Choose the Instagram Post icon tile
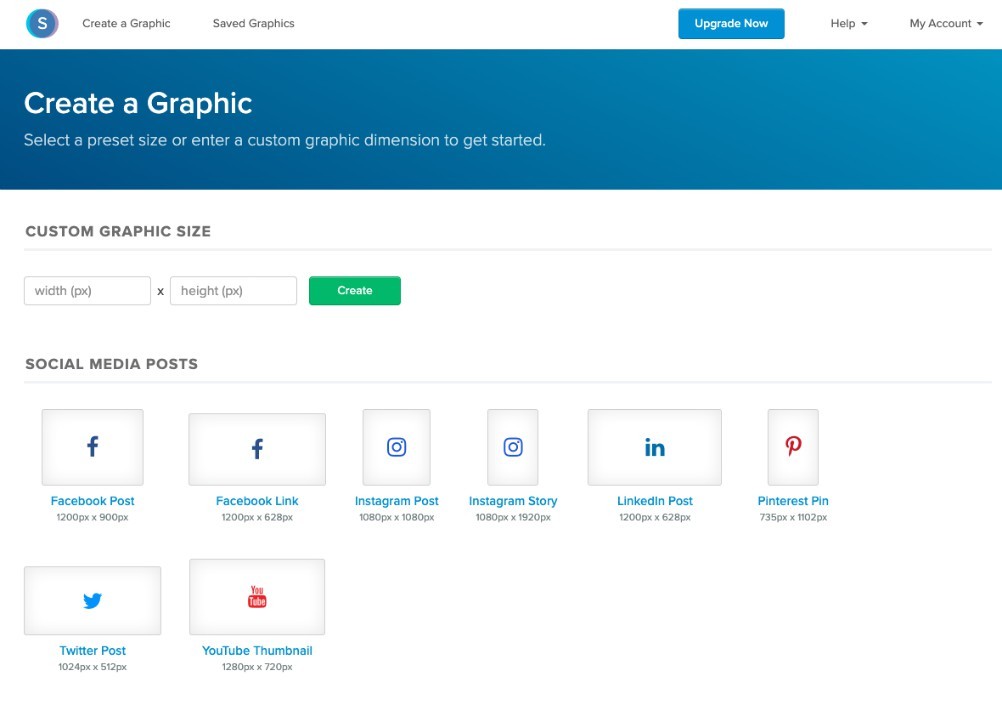 coord(396,447)
